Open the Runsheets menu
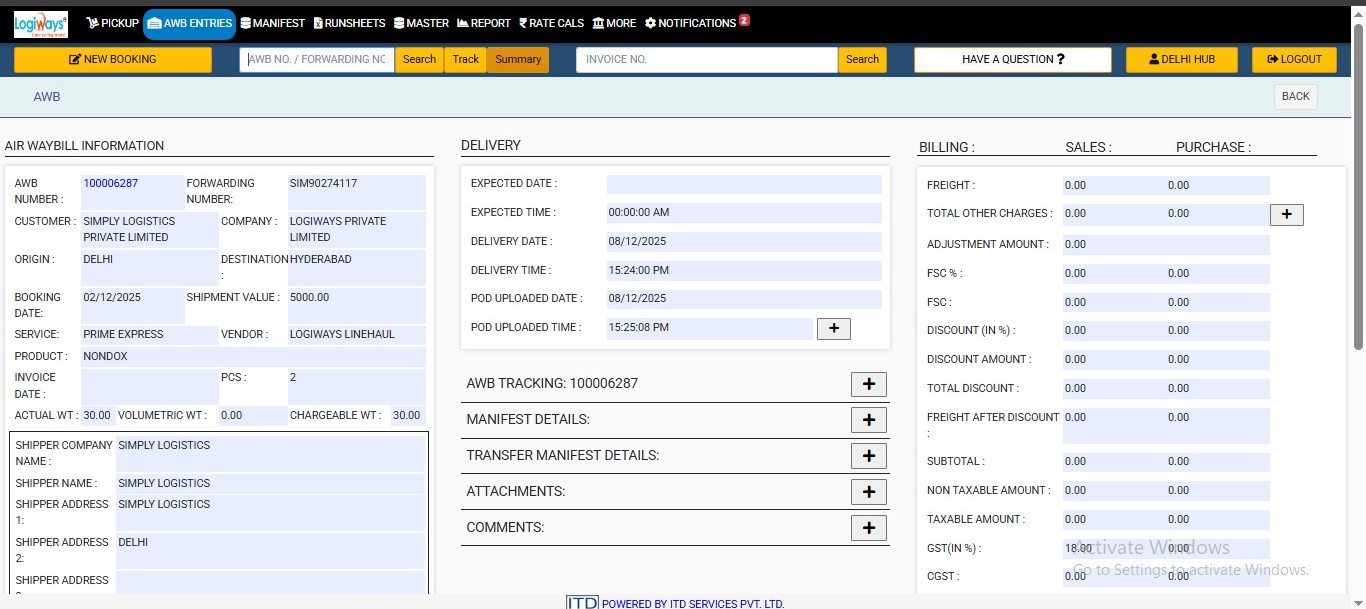This screenshot has height=609, width=1366. (x=349, y=23)
